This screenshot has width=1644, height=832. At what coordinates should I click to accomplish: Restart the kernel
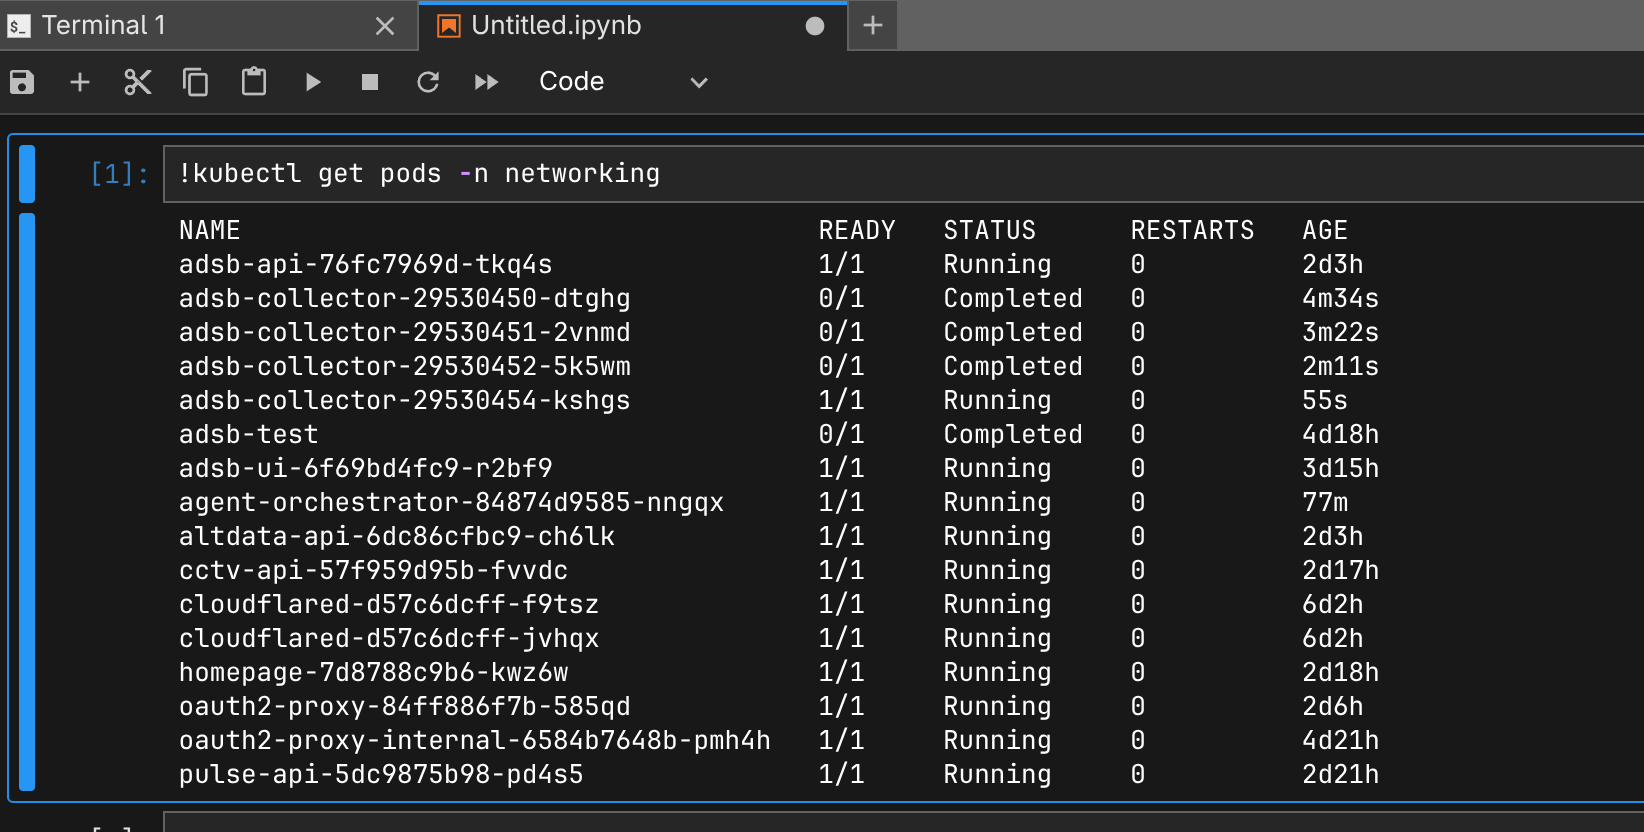click(x=428, y=82)
